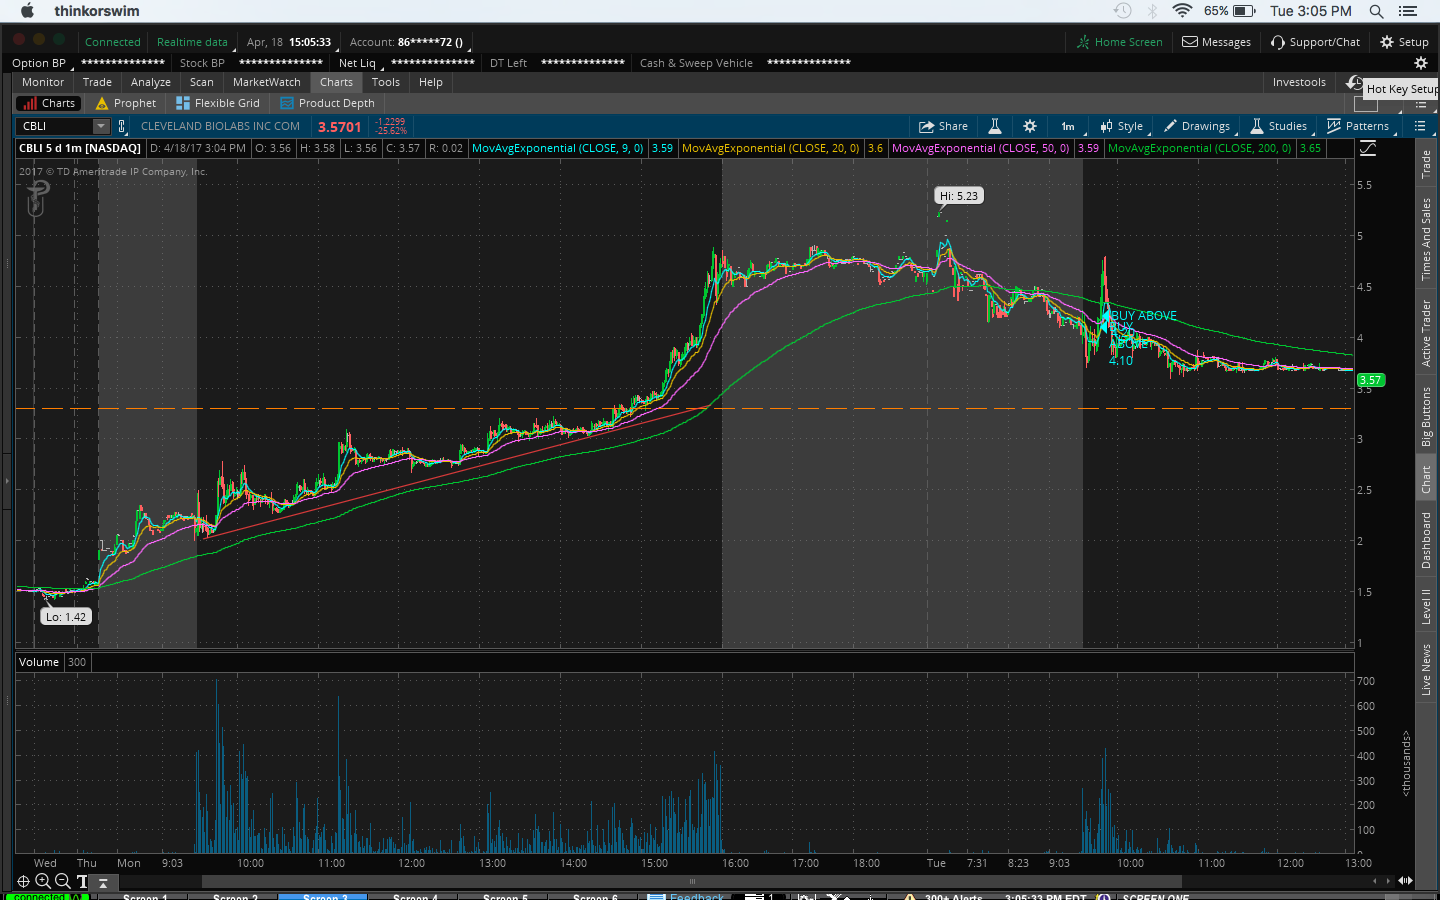Click the left panel expand handle
Viewport: 1440px width, 900px height.
[6, 482]
